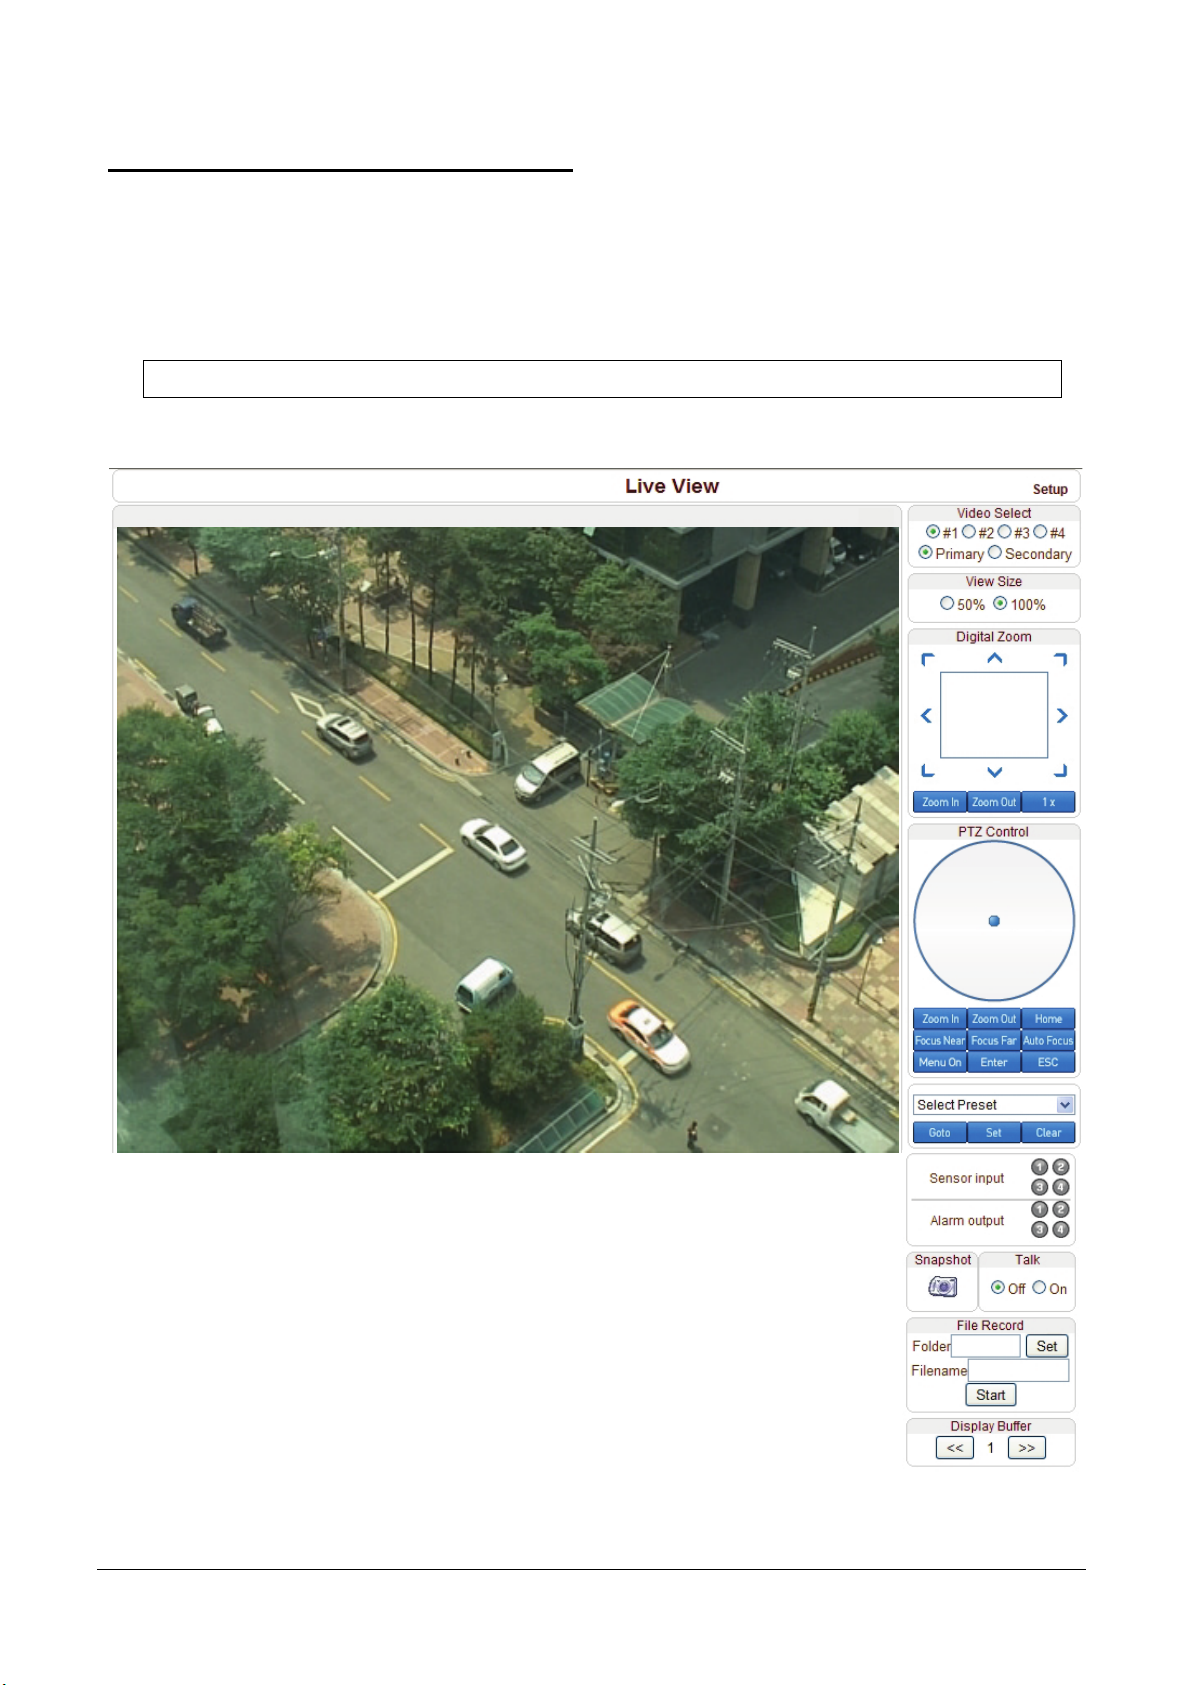
Task: Move digital zoom left arrow
Action: click(x=926, y=715)
